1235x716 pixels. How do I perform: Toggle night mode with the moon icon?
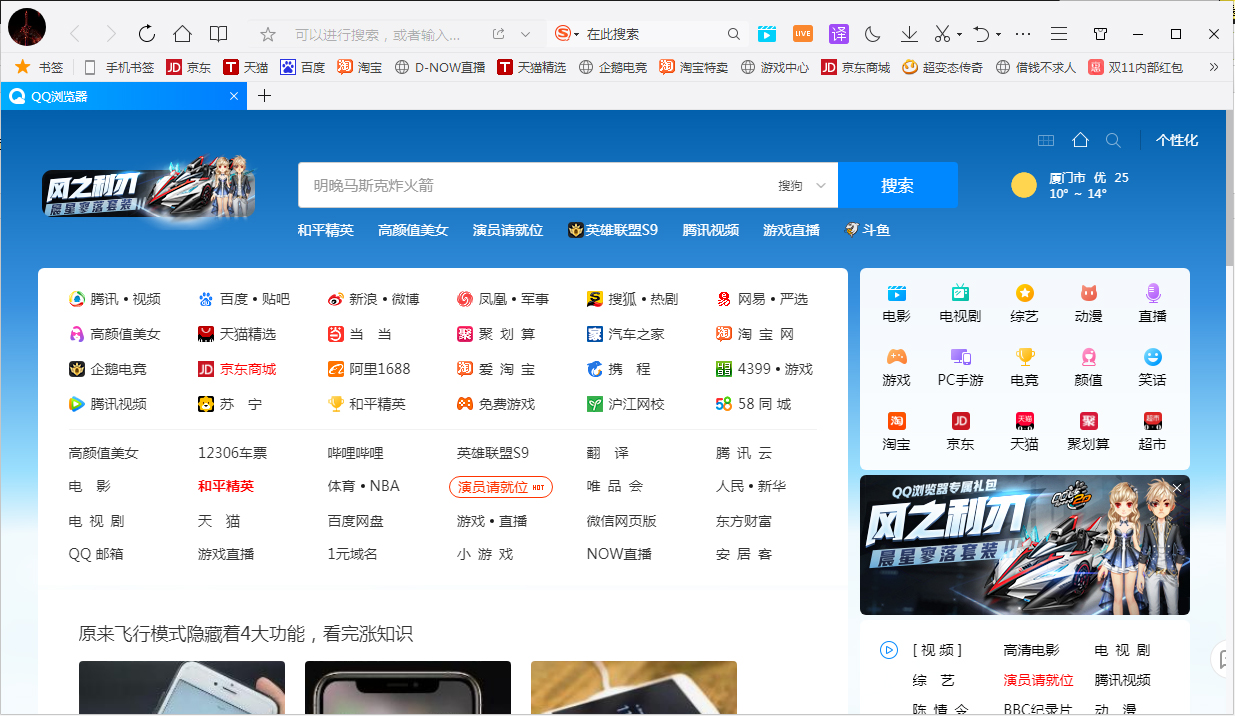tap(872, 33)
